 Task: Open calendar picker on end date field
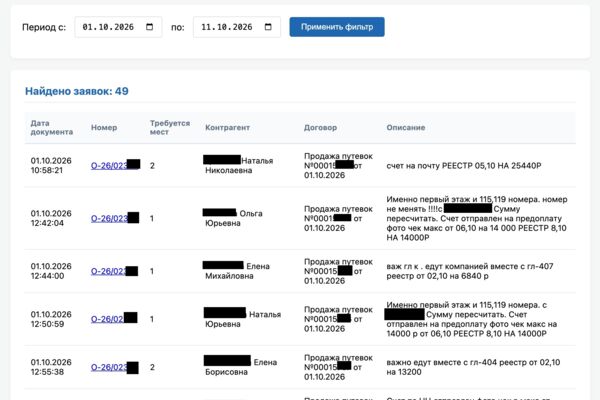point(268,27)
